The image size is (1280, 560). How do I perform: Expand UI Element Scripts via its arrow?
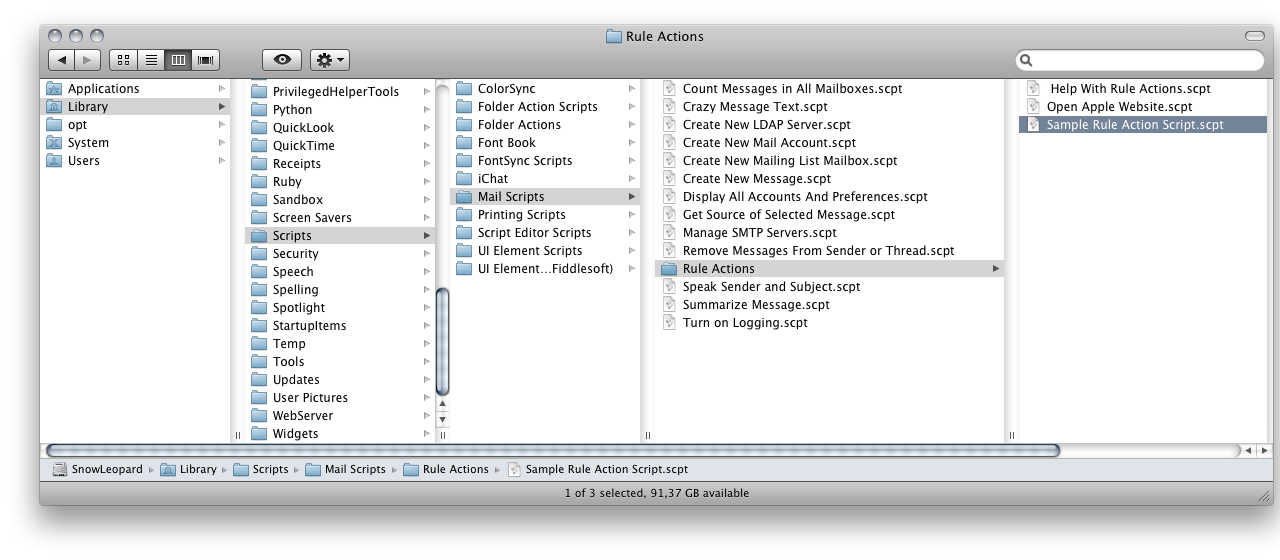632,251
